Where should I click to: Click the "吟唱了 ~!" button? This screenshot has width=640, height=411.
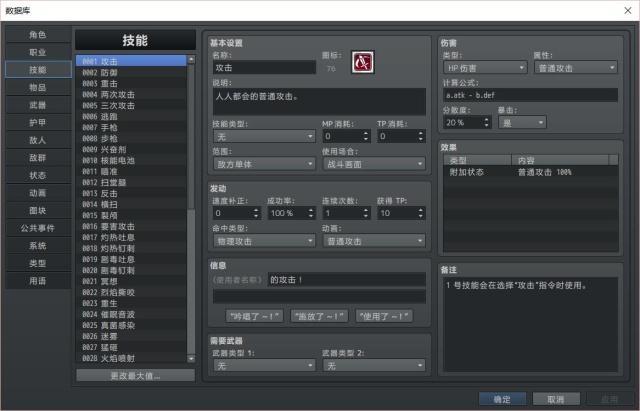[x=254, y=316]
